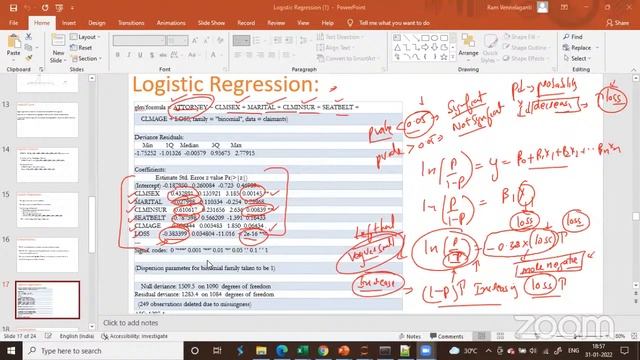Open the Section dropdown
The height and width of the screenshot is (360, 640).
86,58
